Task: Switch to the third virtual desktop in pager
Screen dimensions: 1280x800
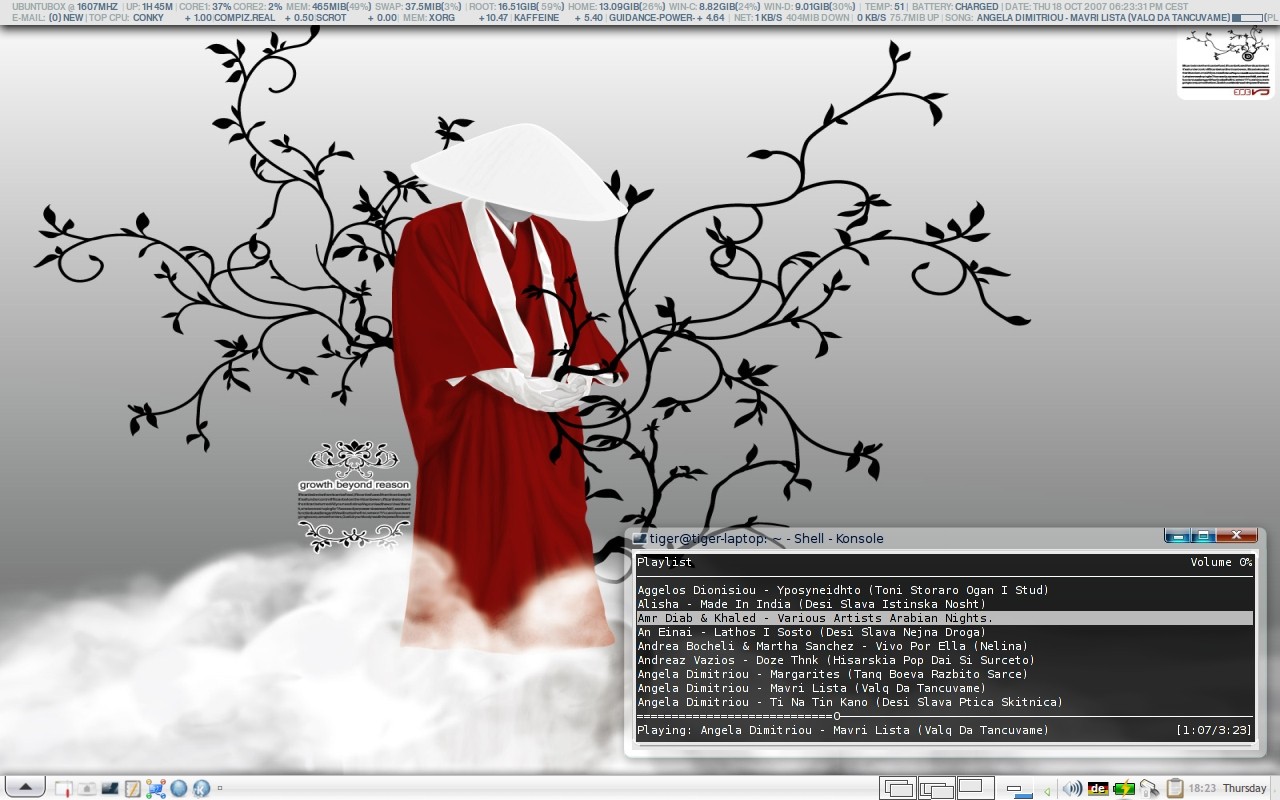Action: pyautogui.click(x=976, y=788)
